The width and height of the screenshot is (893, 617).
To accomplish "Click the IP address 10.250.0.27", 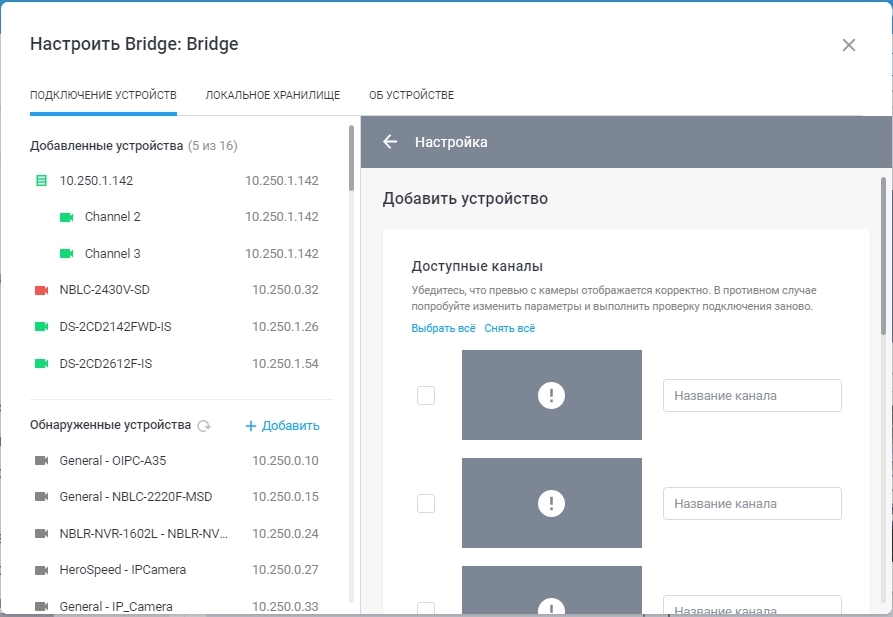I will tap(285, 570).
